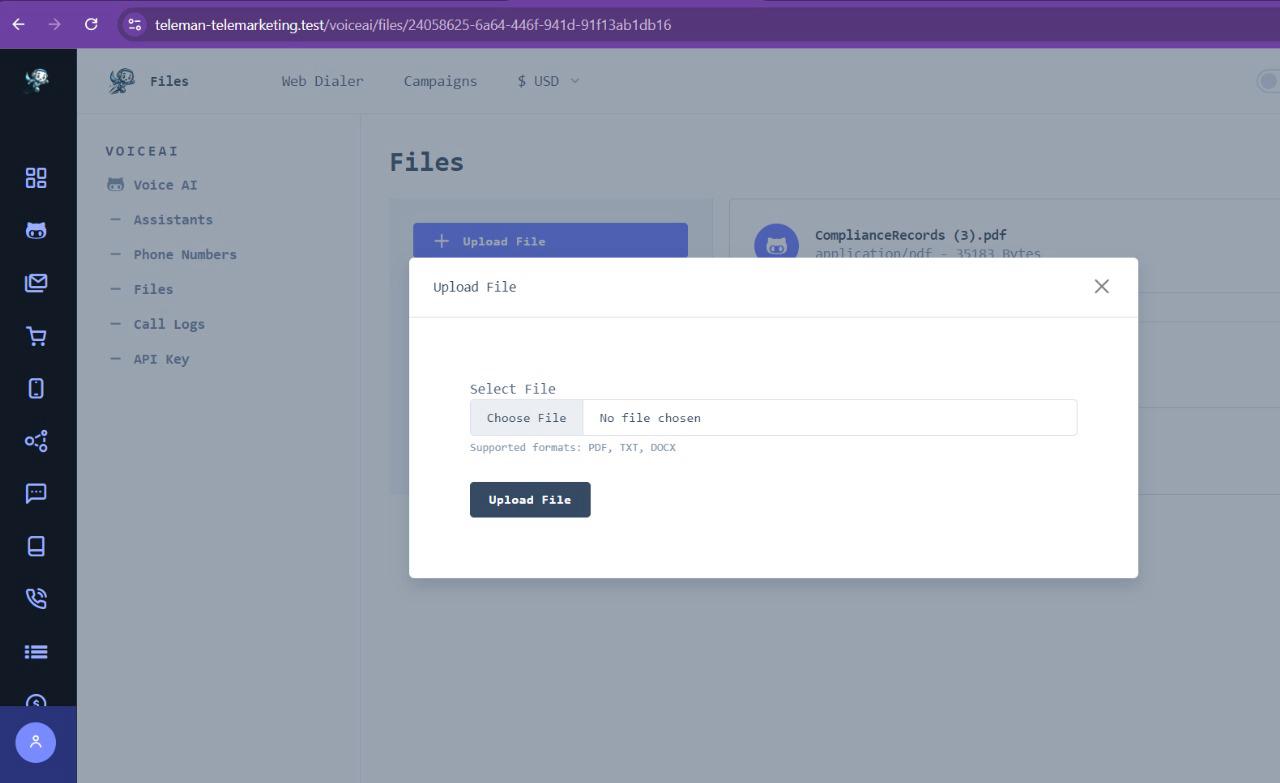Viewport: 1280px width, 783px height.
Task: Open the chat bubble icon in sidebar
Action: 36,493
